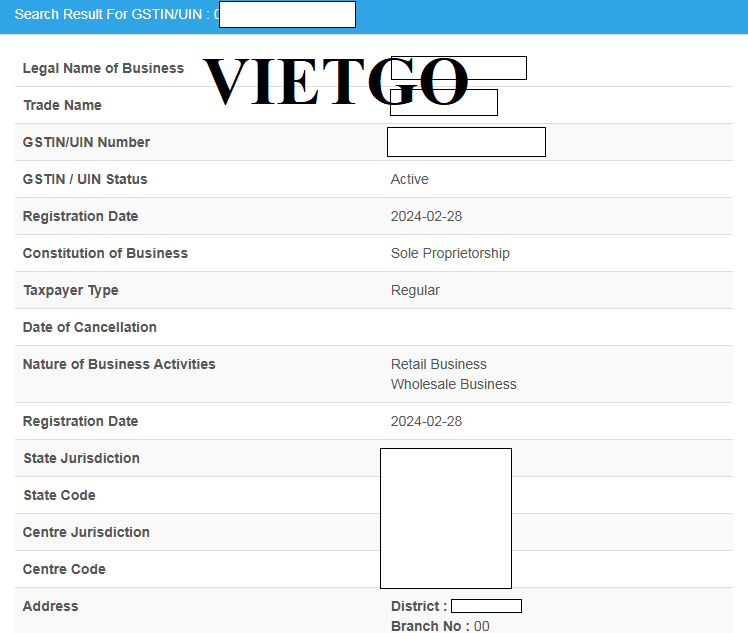Click the VIETGO watermark logo

(x=335, y=82)
